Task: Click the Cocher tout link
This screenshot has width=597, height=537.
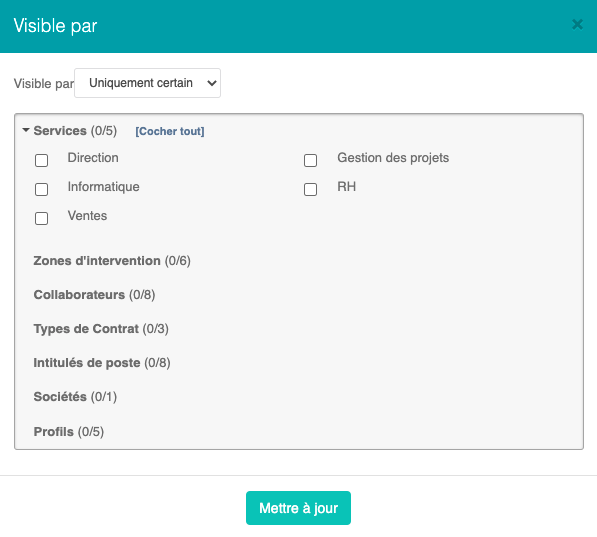Action: click(x=170, y=131)
